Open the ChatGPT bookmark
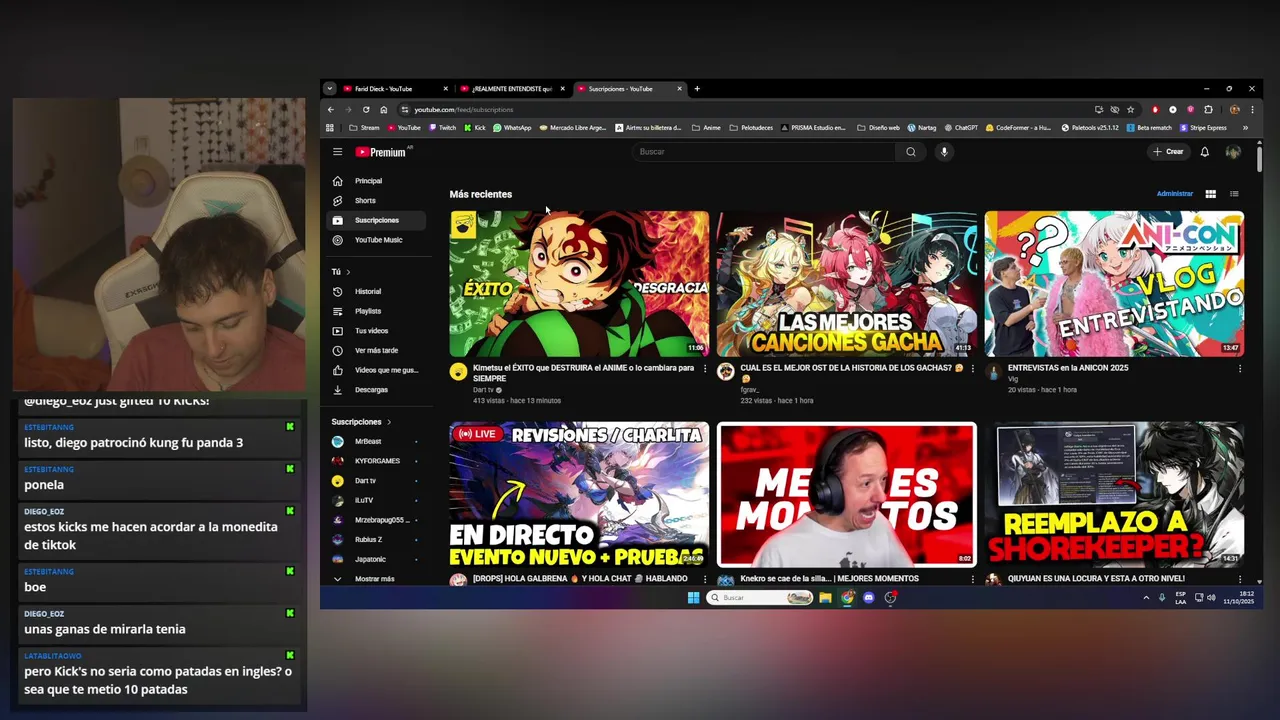This screenshot has height=720, width=1280. [x=961, y=128]
